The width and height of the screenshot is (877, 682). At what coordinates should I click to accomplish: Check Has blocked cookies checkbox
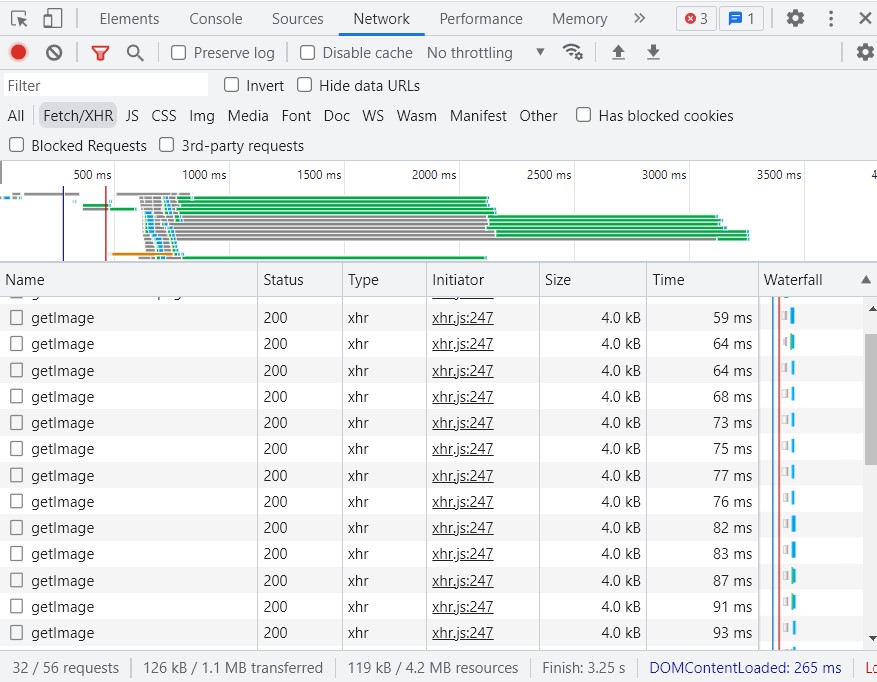583,115
